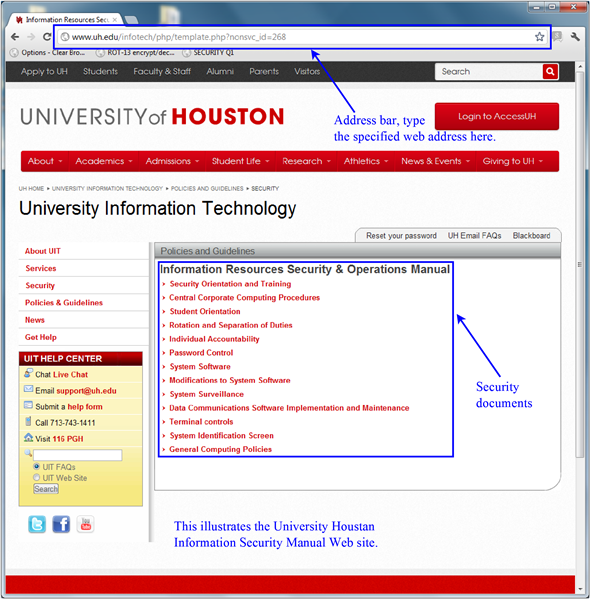590x599 pixels.
Task: Open the Parents top bar link
Action: (x=264, y=71)
